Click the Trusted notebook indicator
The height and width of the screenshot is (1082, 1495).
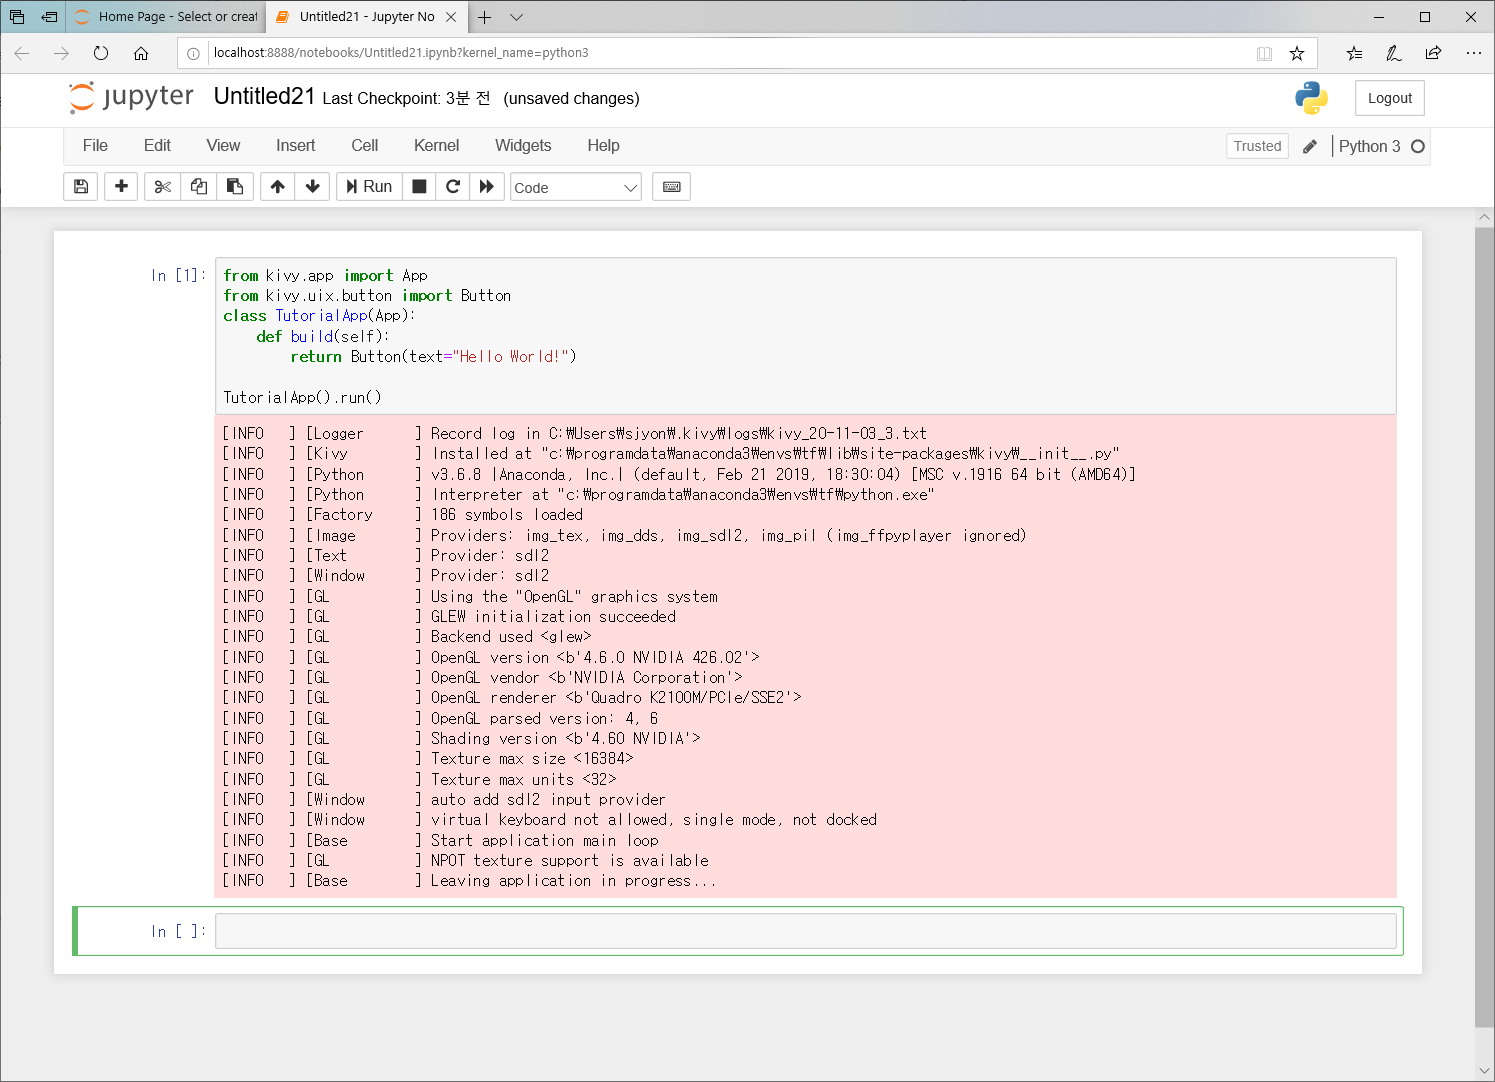click(x=1257, y=146)
